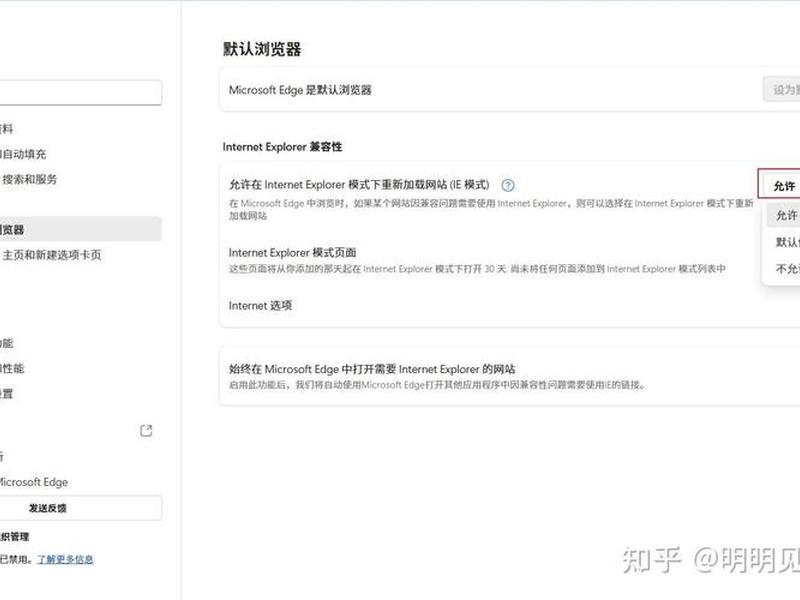
Task: Open the 了解更多信息 link
Action: click(65, 559)
